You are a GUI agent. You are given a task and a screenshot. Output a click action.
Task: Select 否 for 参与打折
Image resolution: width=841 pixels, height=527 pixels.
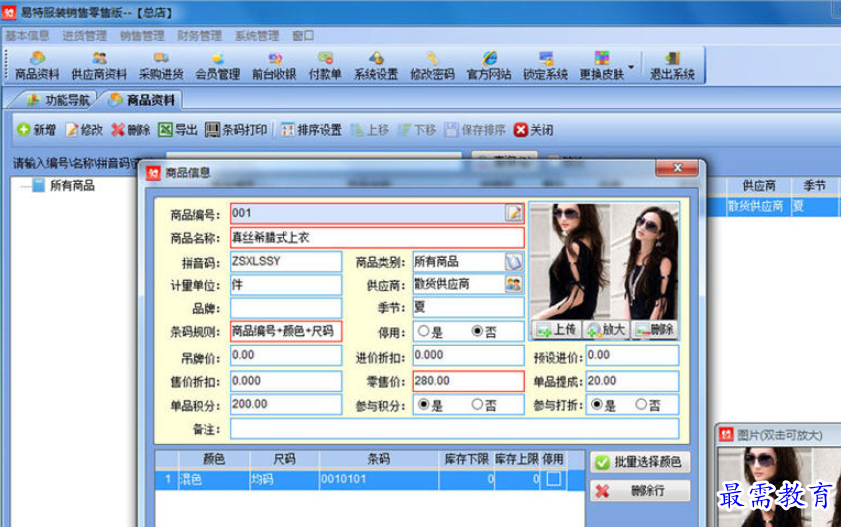(640, 405)
